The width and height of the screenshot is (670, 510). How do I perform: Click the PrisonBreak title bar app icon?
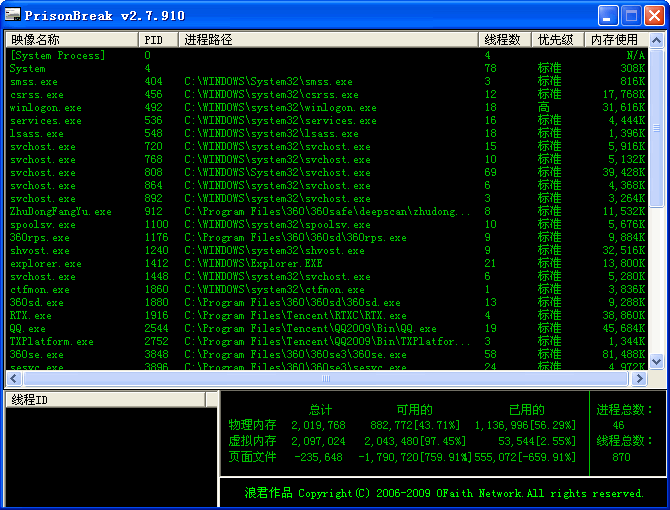pyautogui.click(x=12, y=15)
